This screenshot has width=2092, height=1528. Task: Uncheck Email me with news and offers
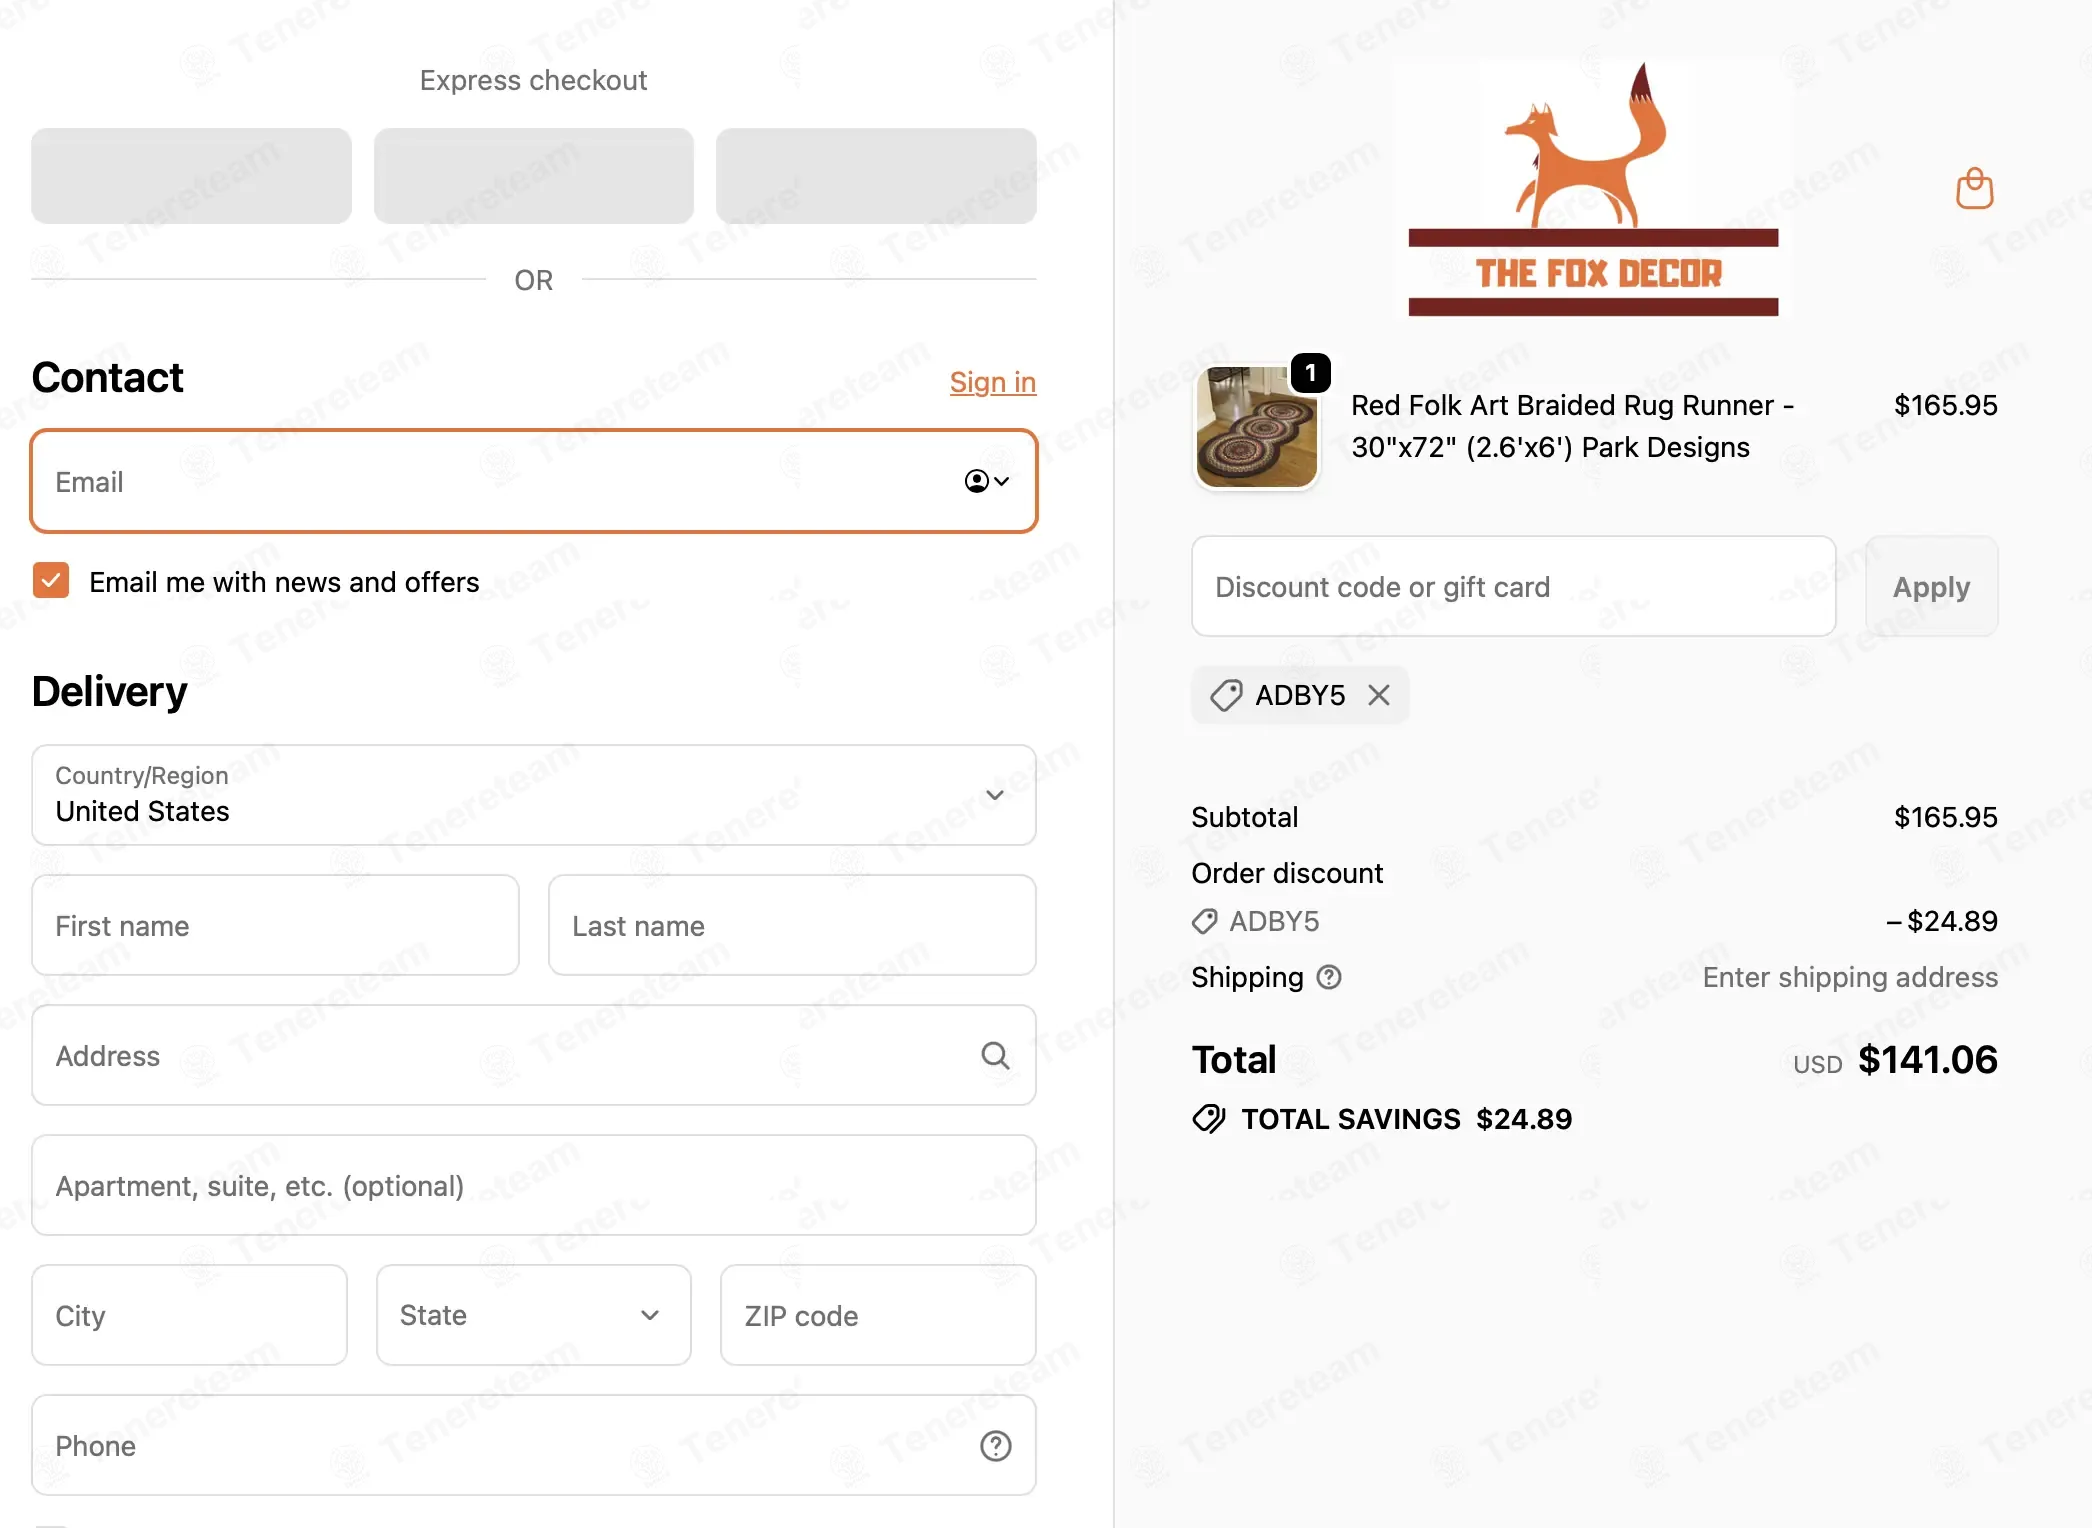[x=51, y=580]
